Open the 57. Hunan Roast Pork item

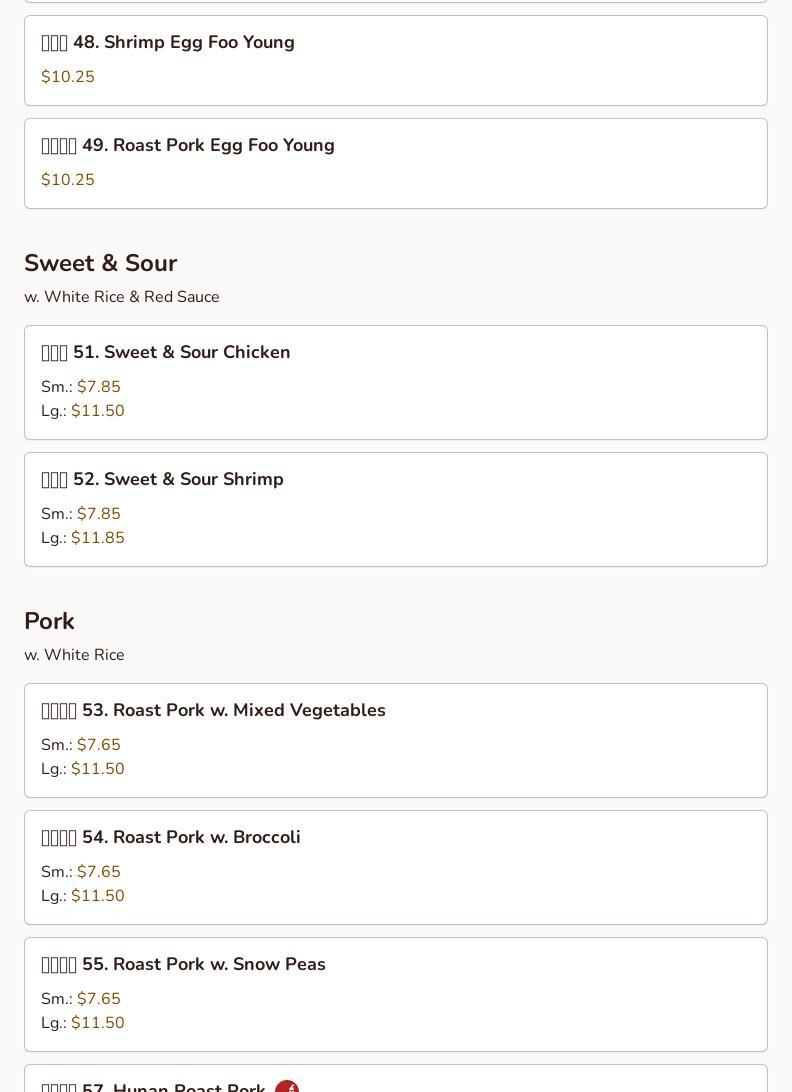396,1079
